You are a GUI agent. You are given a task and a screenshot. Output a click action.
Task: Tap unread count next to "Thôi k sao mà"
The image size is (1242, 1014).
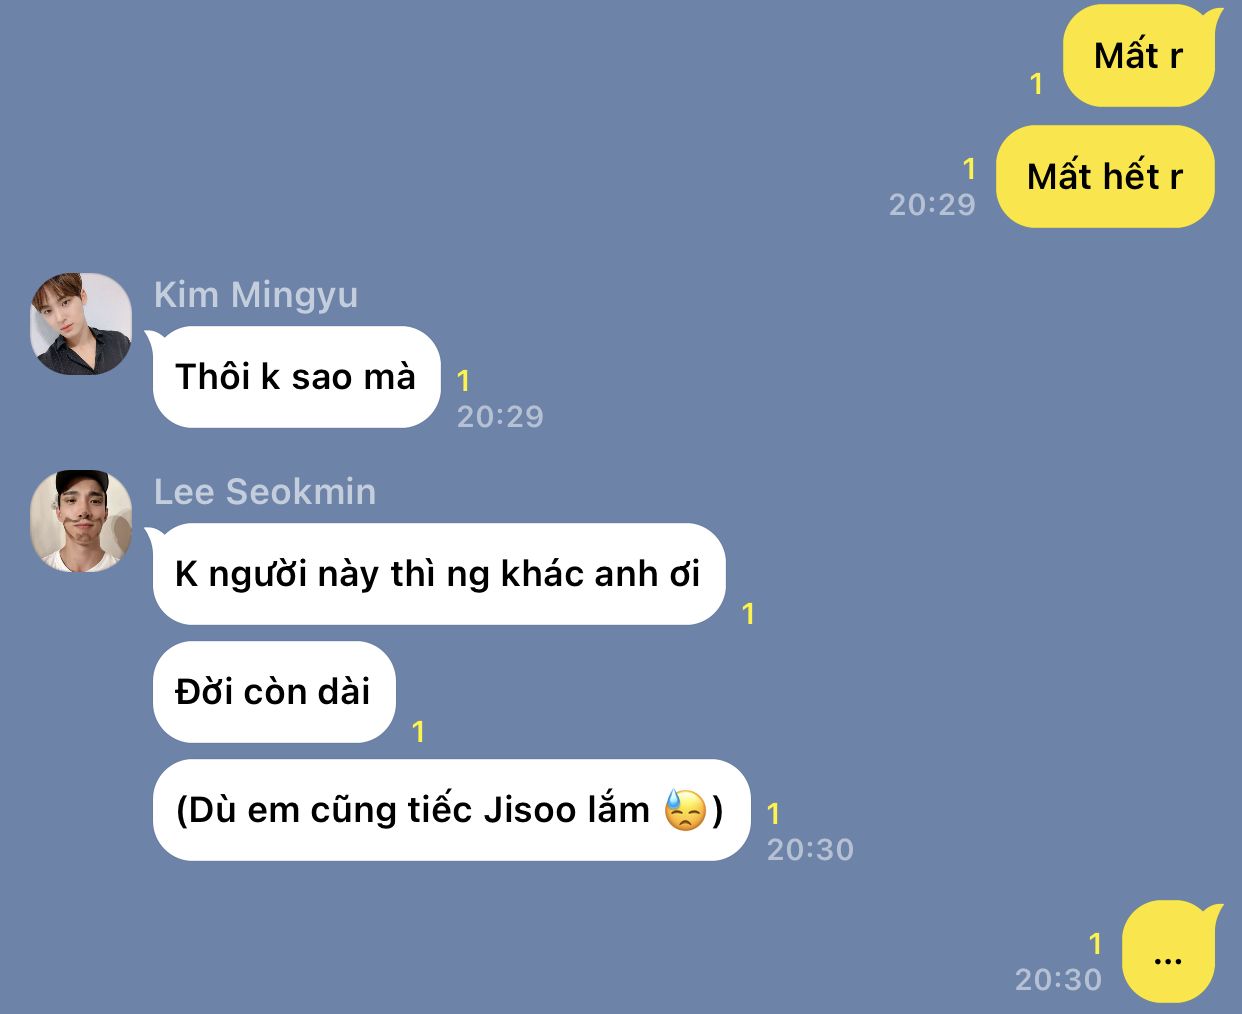click(464, 381)
